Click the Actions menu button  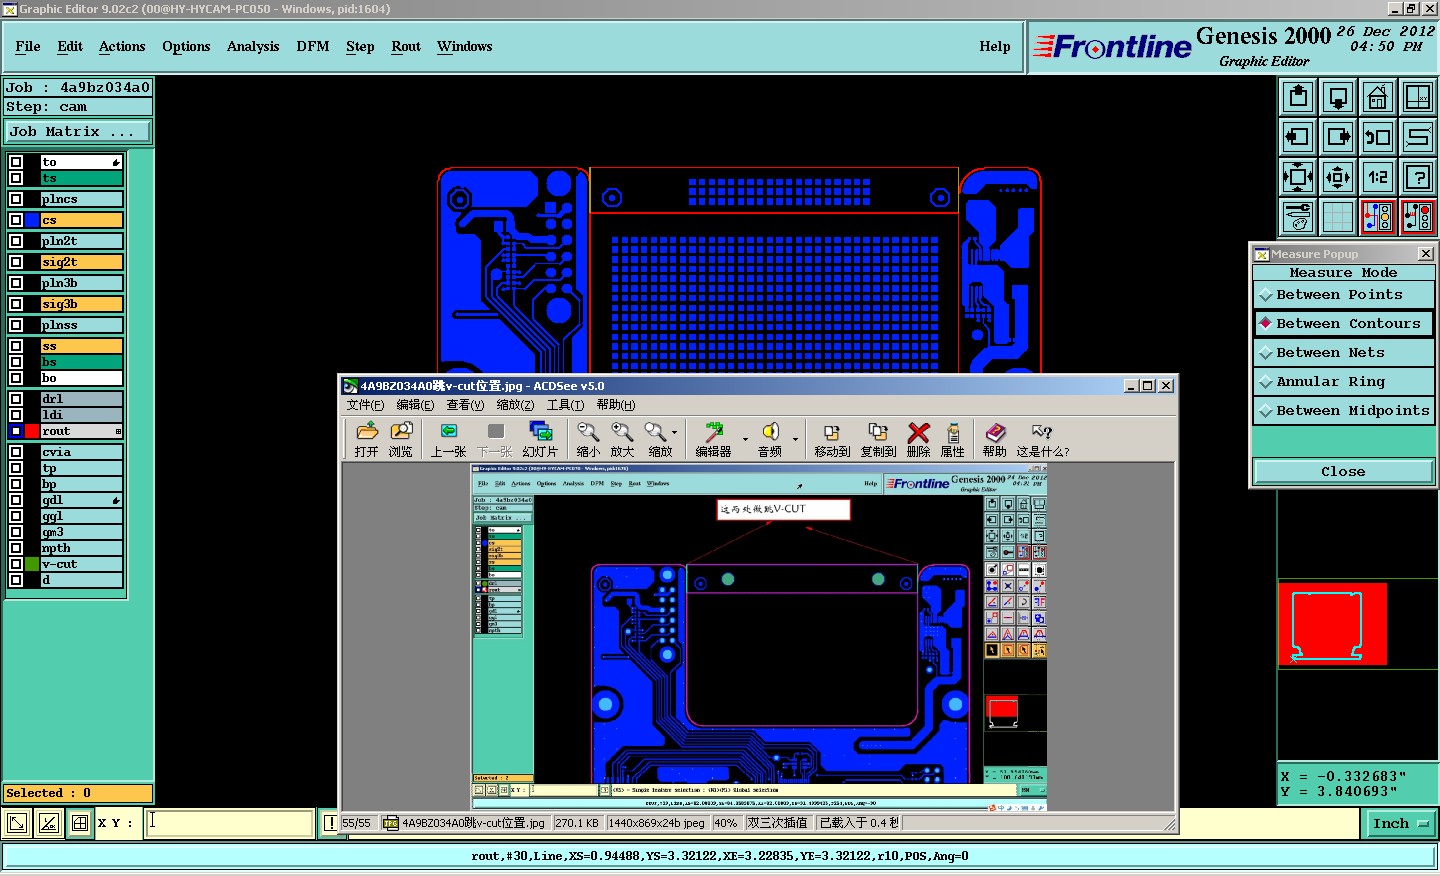pos(122,47)
